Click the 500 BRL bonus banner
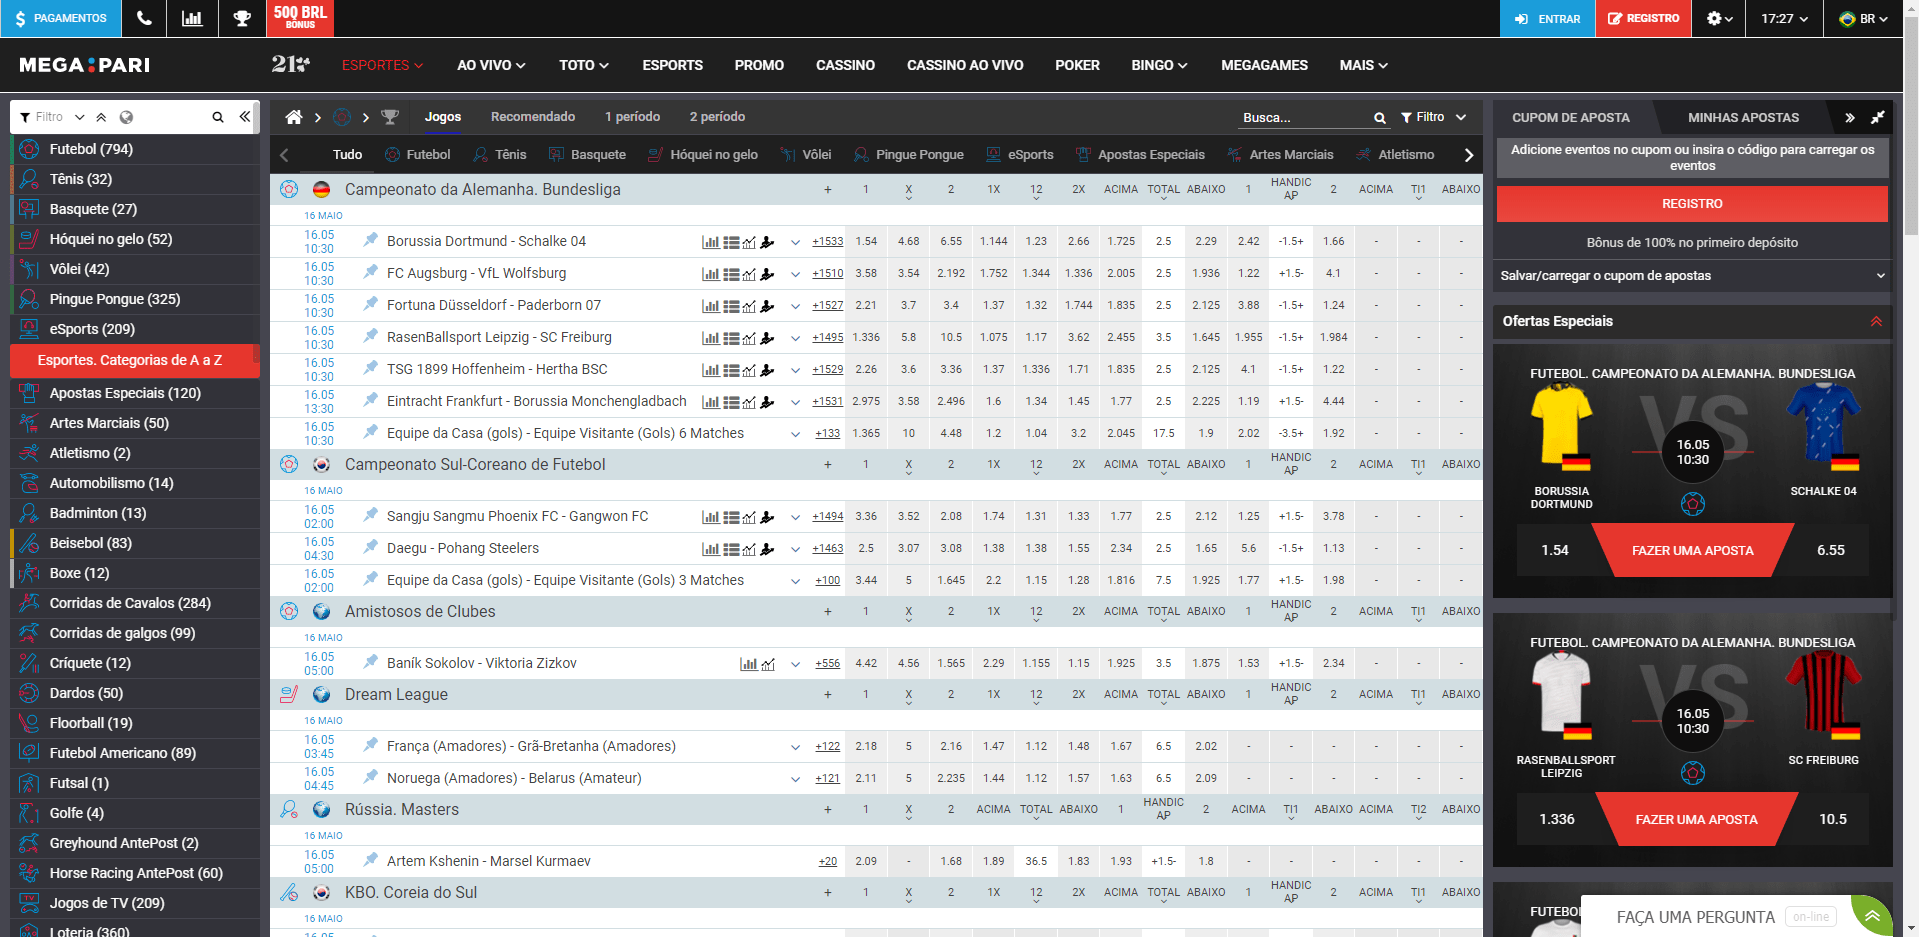1919x937 pixels. (300, 18)
